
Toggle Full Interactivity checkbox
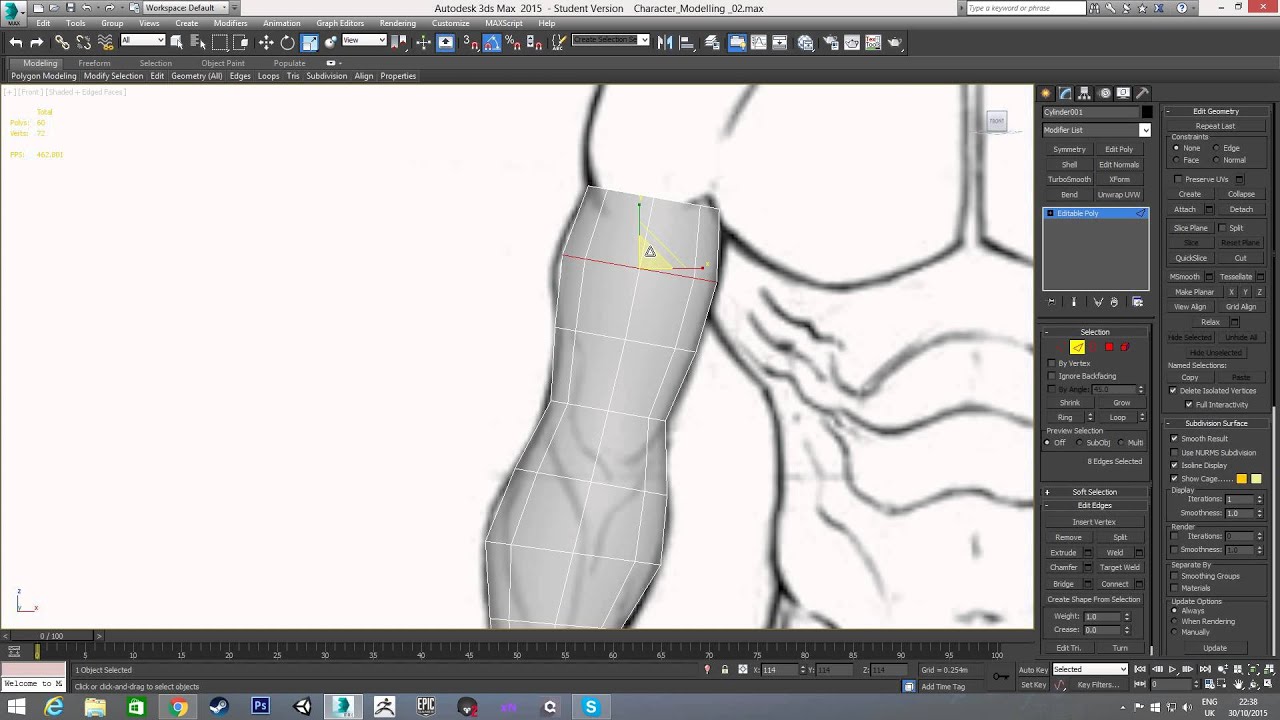(x=1189, y=404)
